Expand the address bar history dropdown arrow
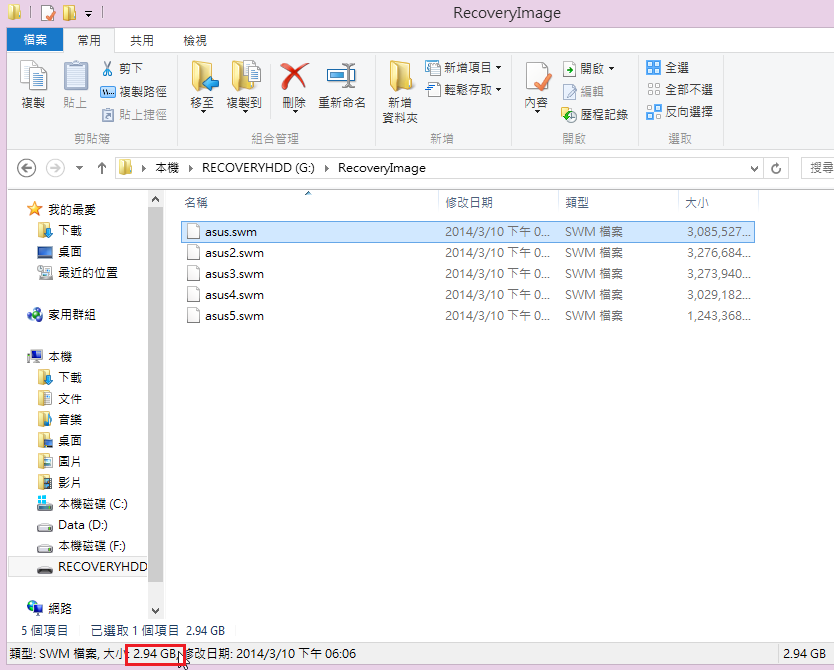Image resolution: width=834 pixels, height=670 pixels. coord(750,168)
